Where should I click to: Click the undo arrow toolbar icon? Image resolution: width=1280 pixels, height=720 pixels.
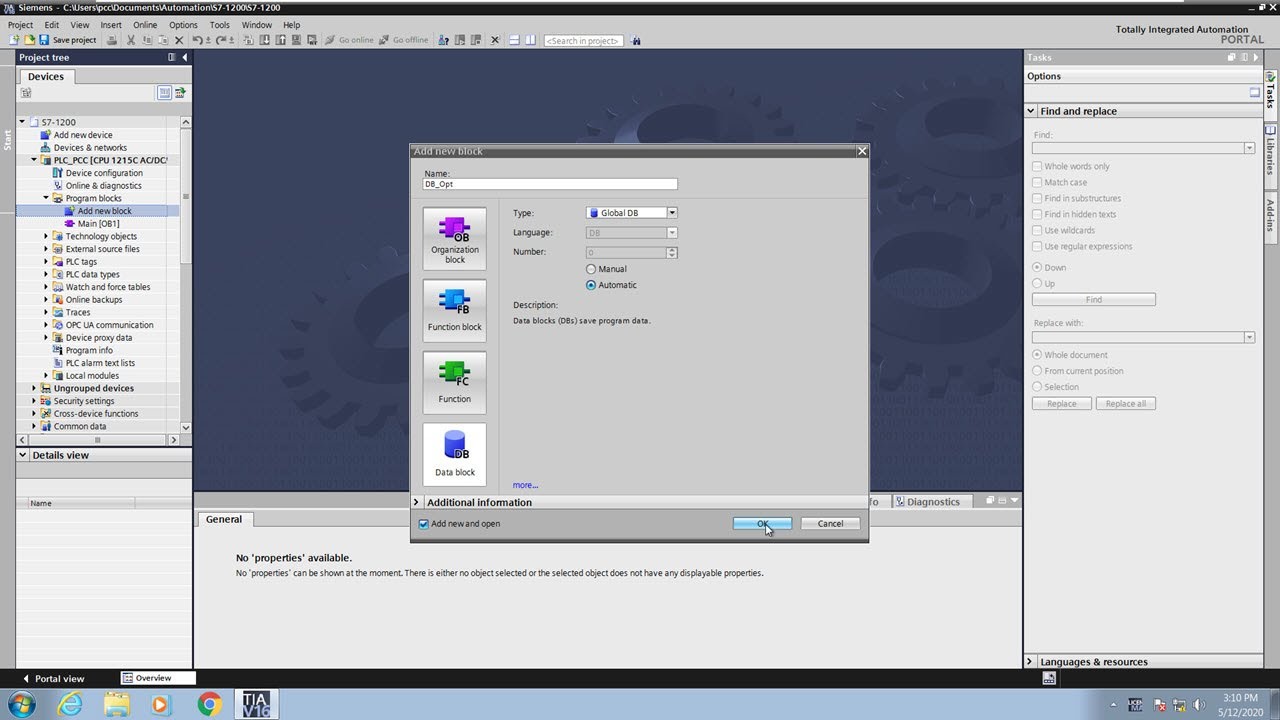(198, 40)
